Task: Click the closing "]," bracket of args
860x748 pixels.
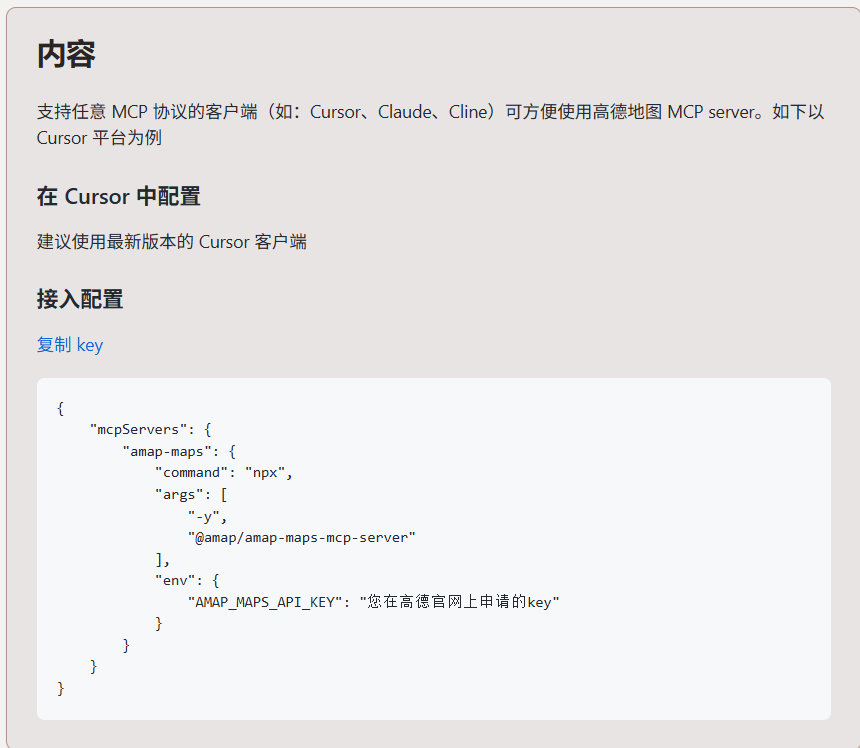Action: (162, 559)
